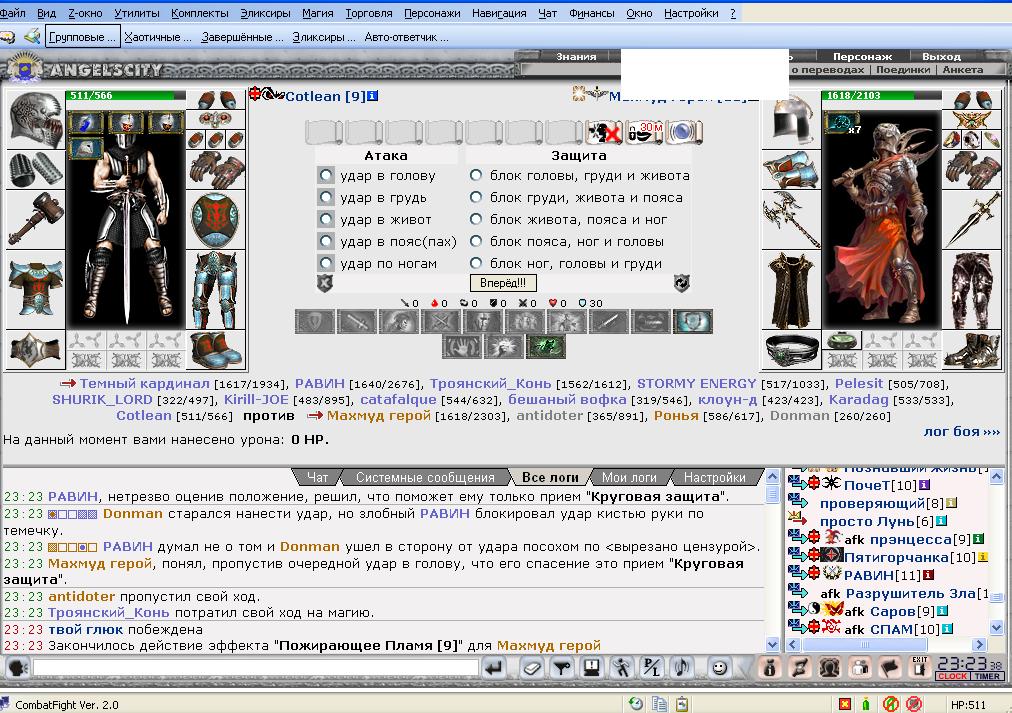
Task: Switch to the Мои логи tab
Action: tap(629, 477)
